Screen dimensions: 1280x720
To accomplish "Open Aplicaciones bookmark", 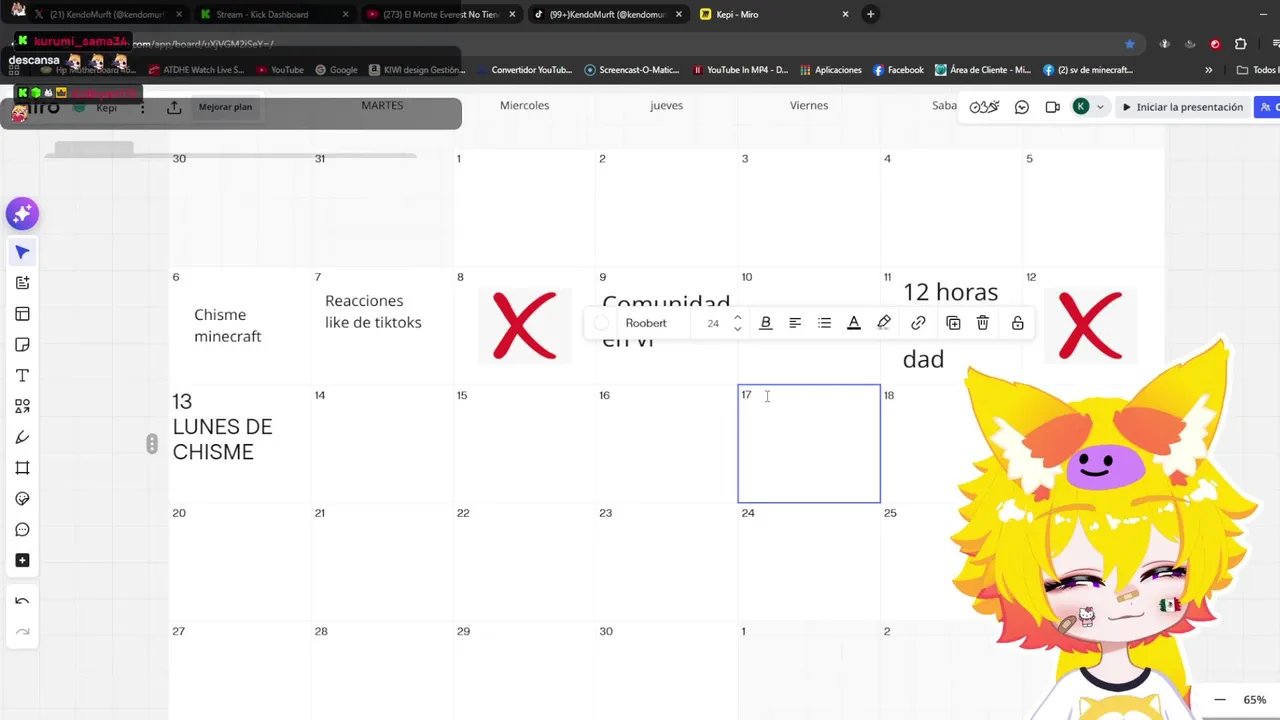I will click(830, 70).
